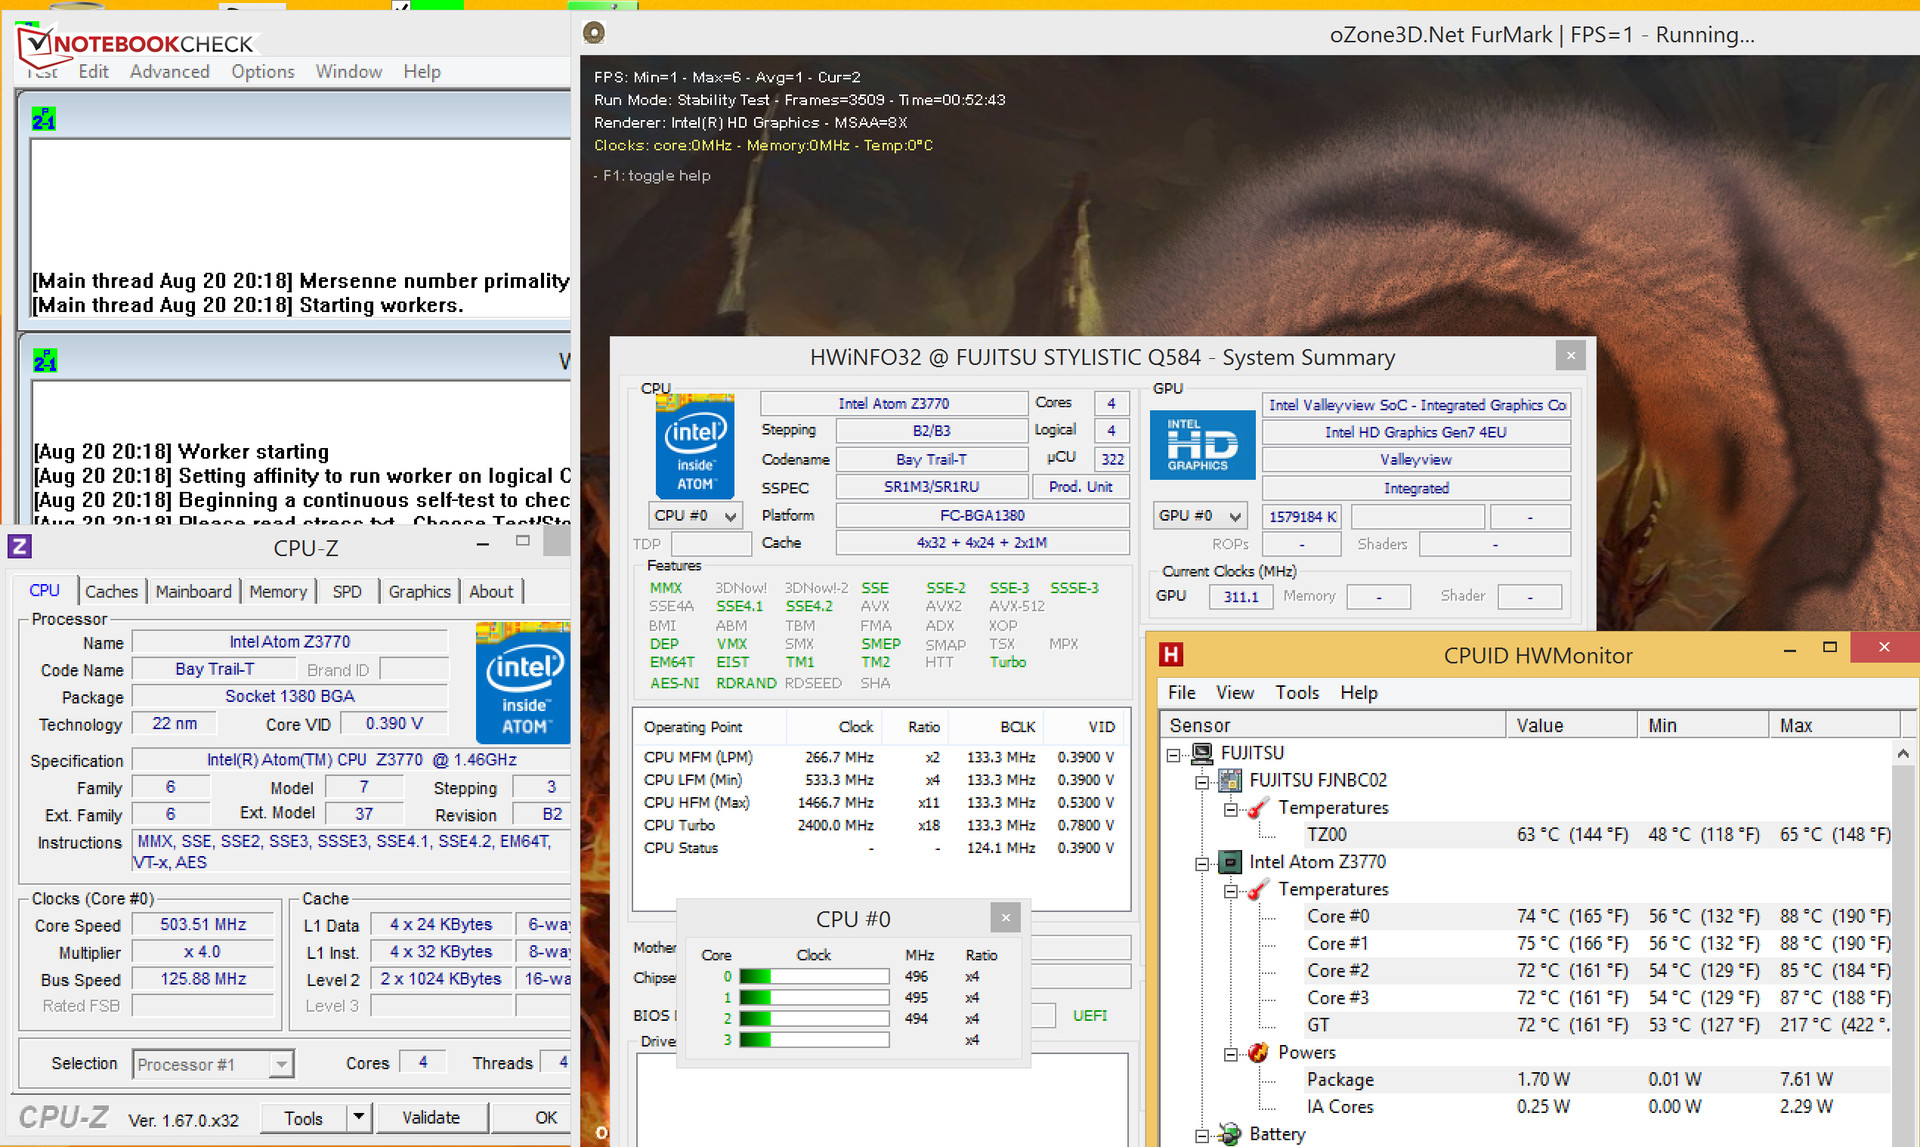Click the Powers flame icon in sensor tree
Viewport: 1920px width, 1147px height.
pyautogui.click(x=1258, y=1052)
